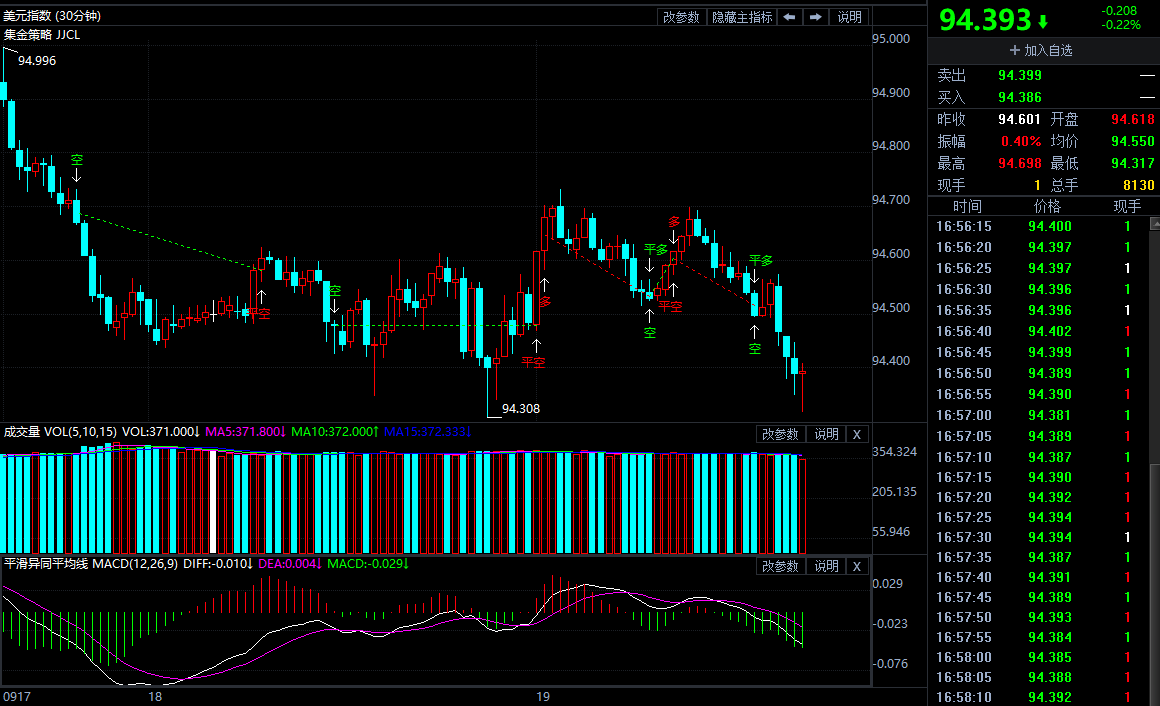This screenshot has height=706, width=1160.
Task: Open 说明 for the main chart
Action: (849, 17)
